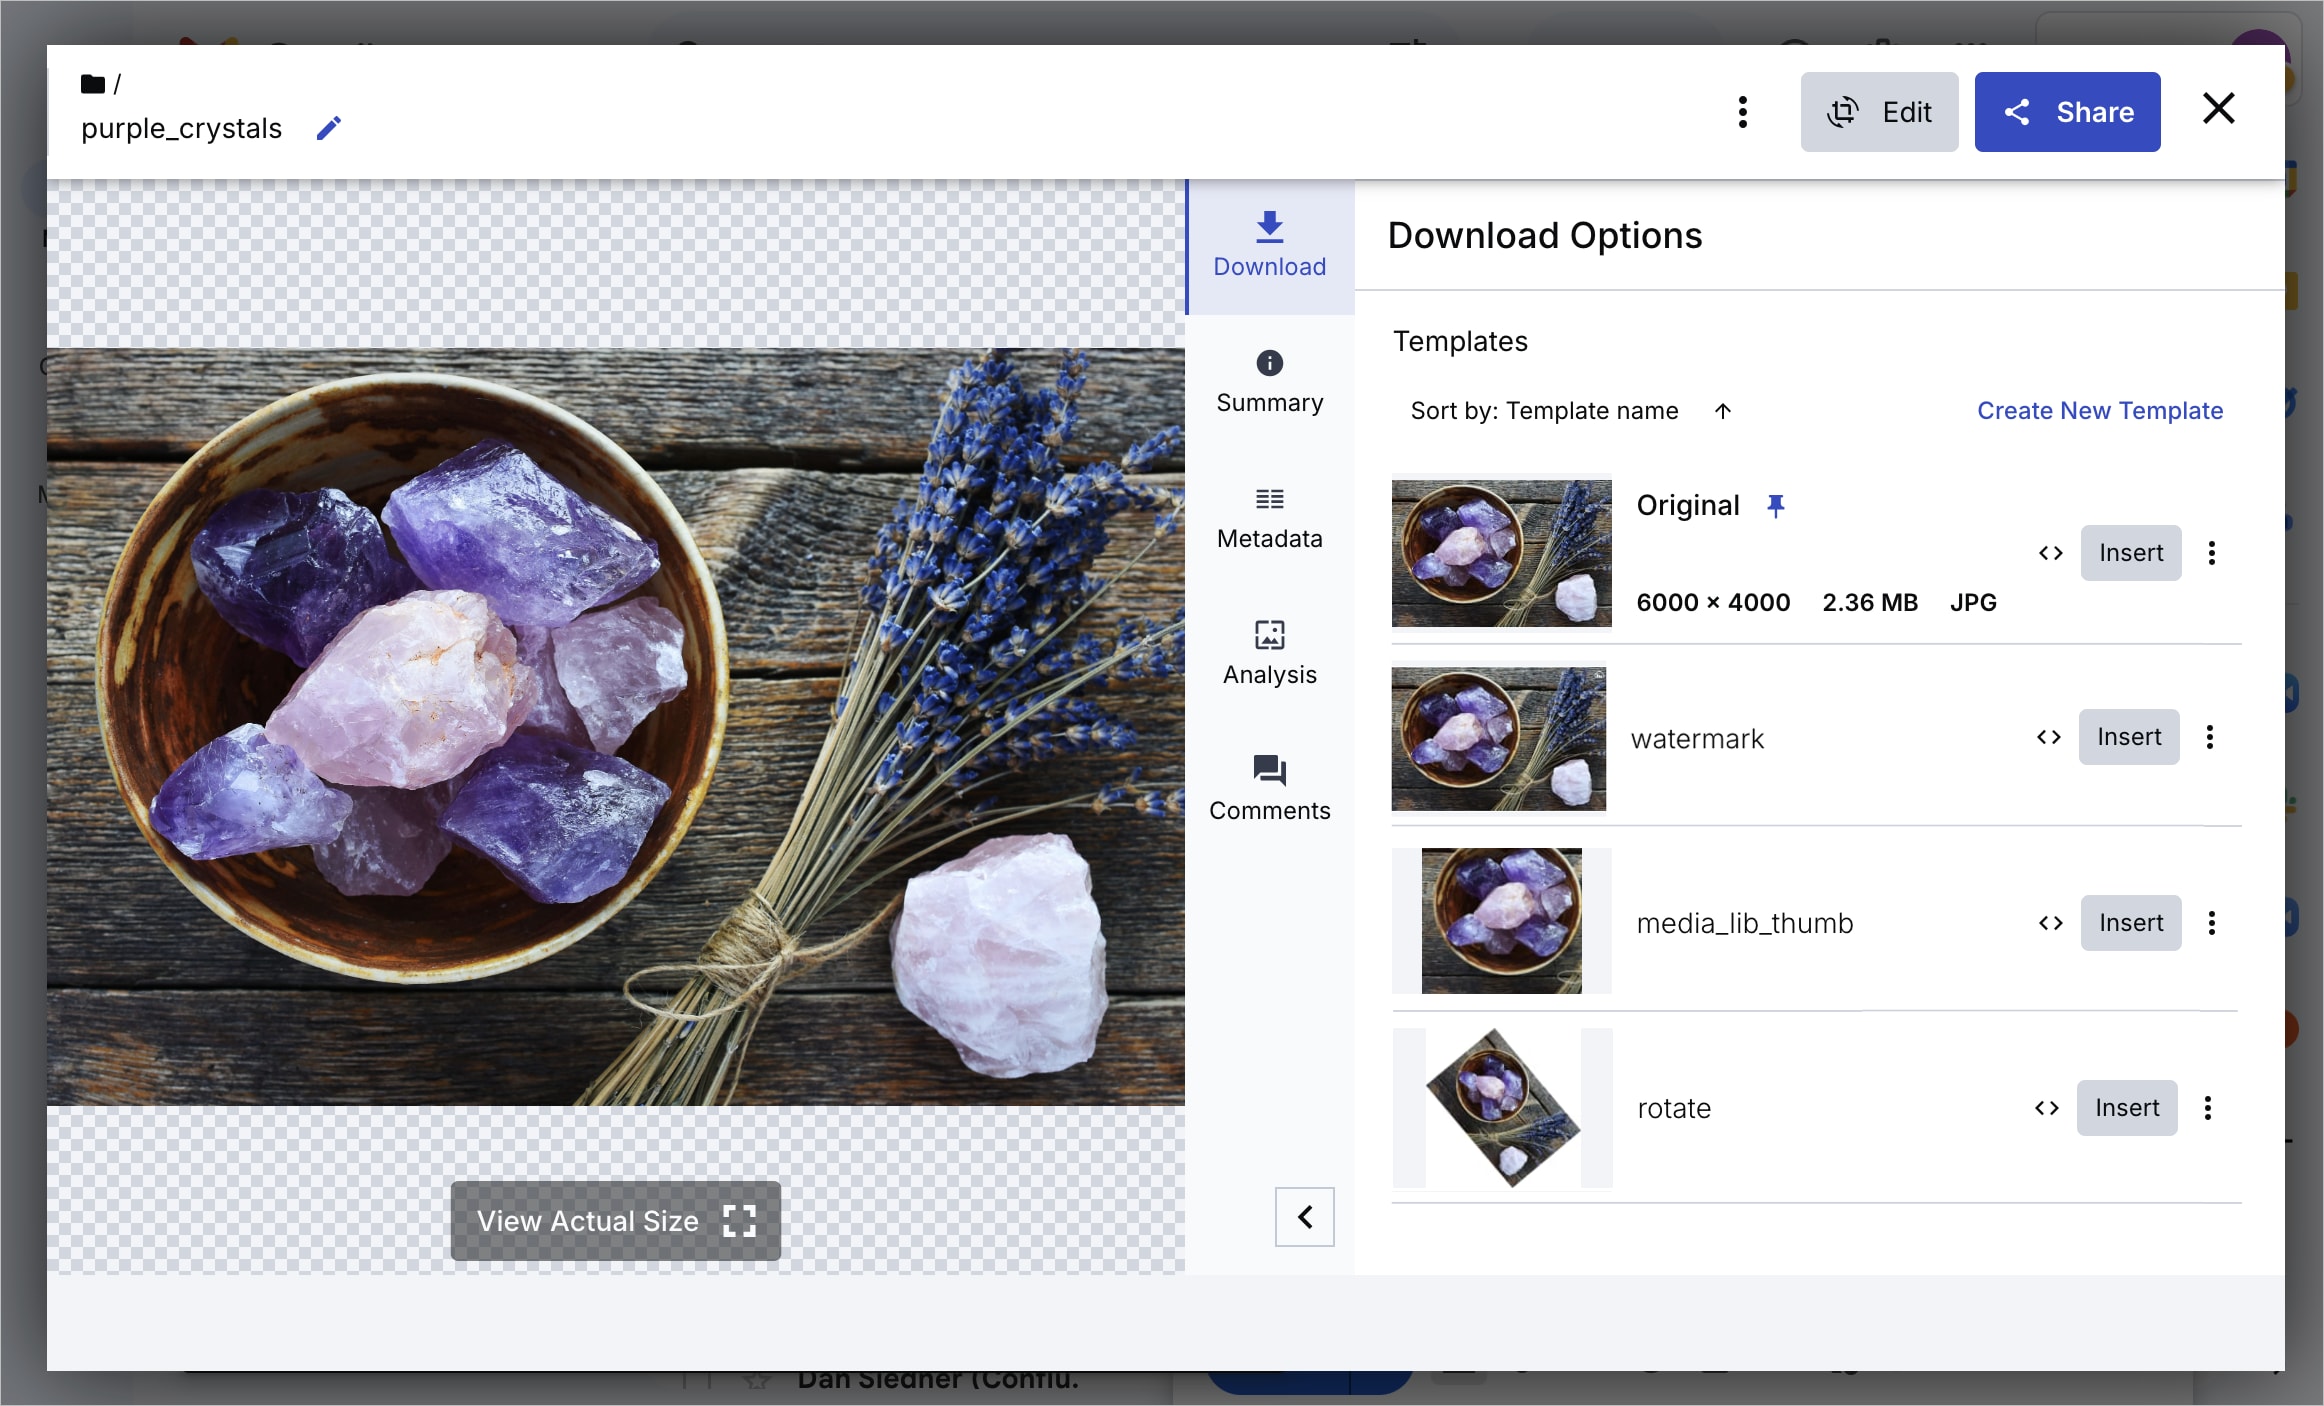
Task: Click the pin icon next to Original
Action: tap(1775, 506)
